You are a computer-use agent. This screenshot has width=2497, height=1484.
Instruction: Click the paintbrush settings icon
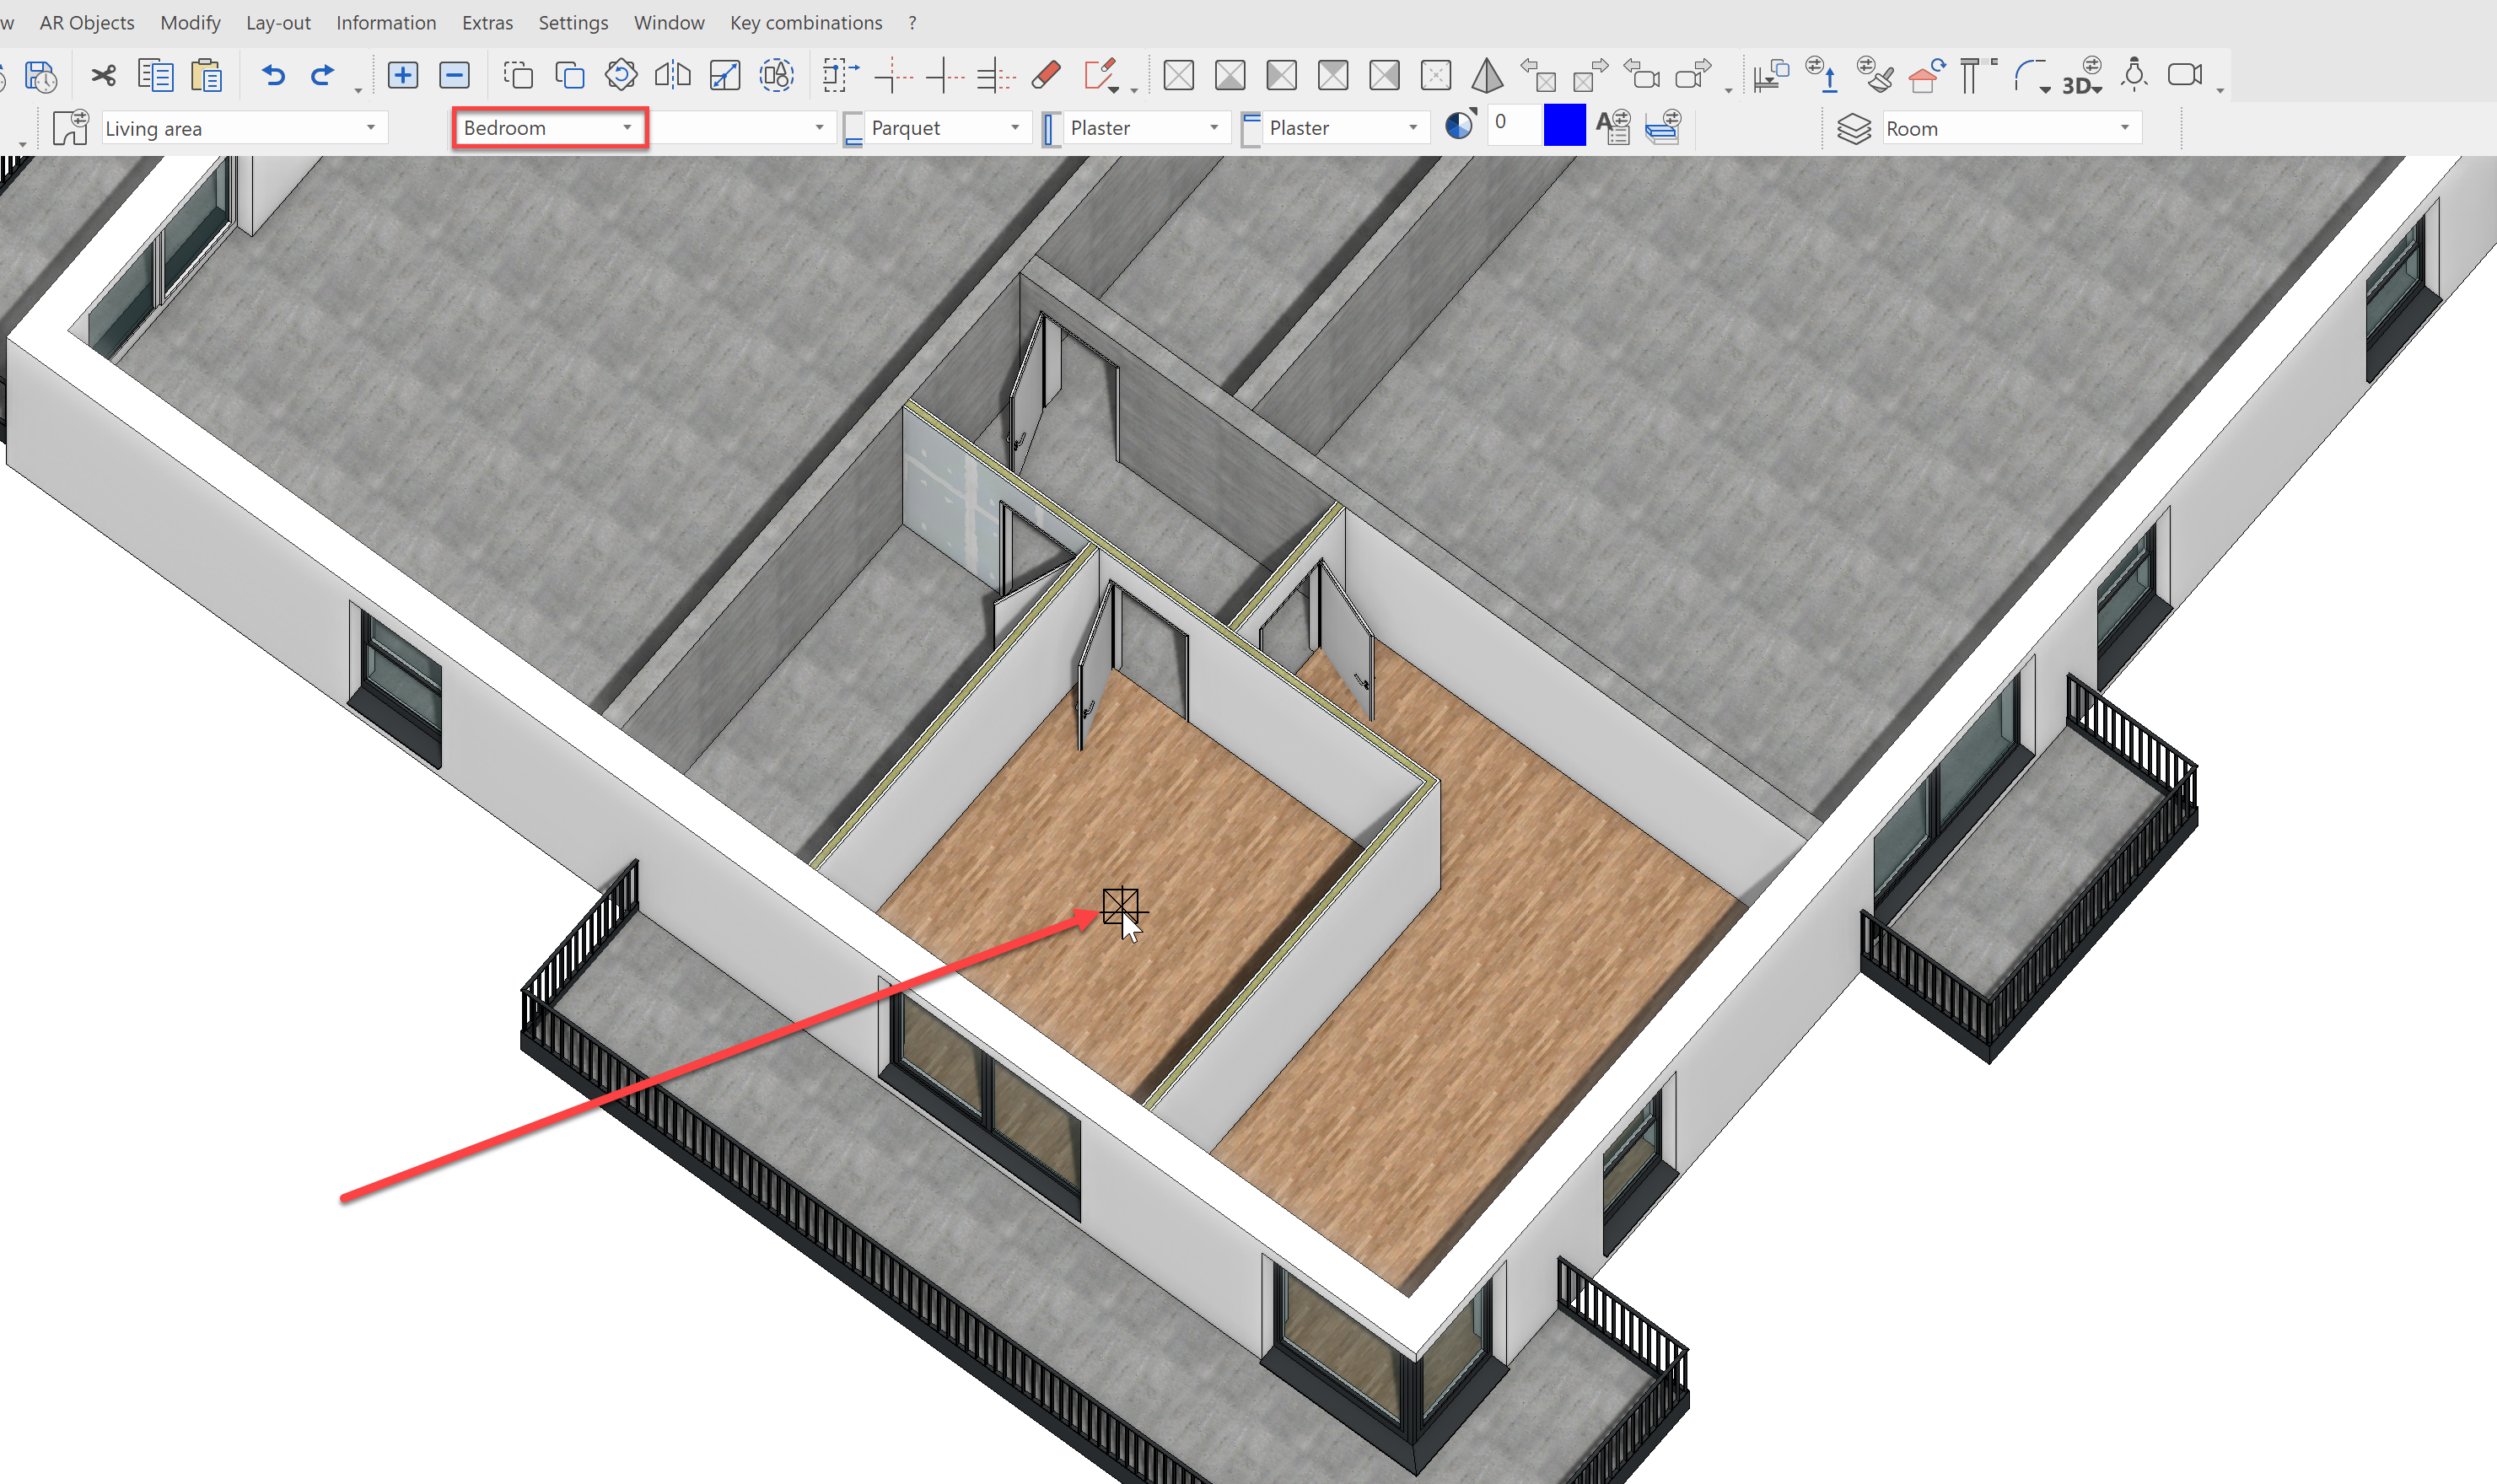[x=1875, y=75]
